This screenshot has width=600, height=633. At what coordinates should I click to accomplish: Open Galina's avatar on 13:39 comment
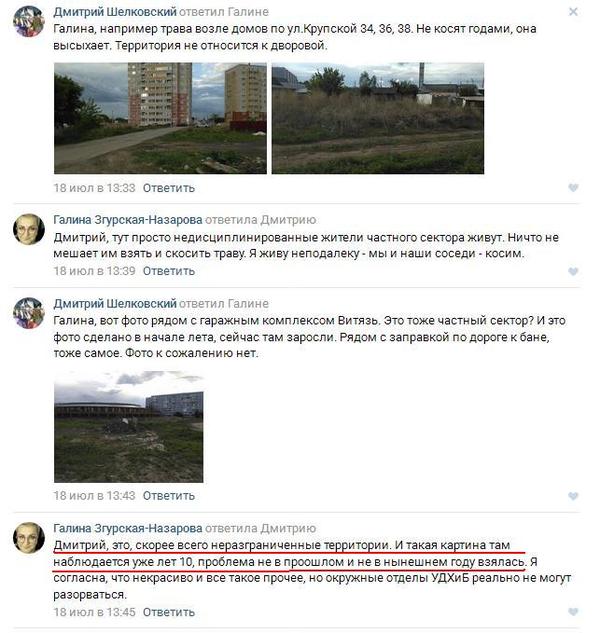point(29,229)
